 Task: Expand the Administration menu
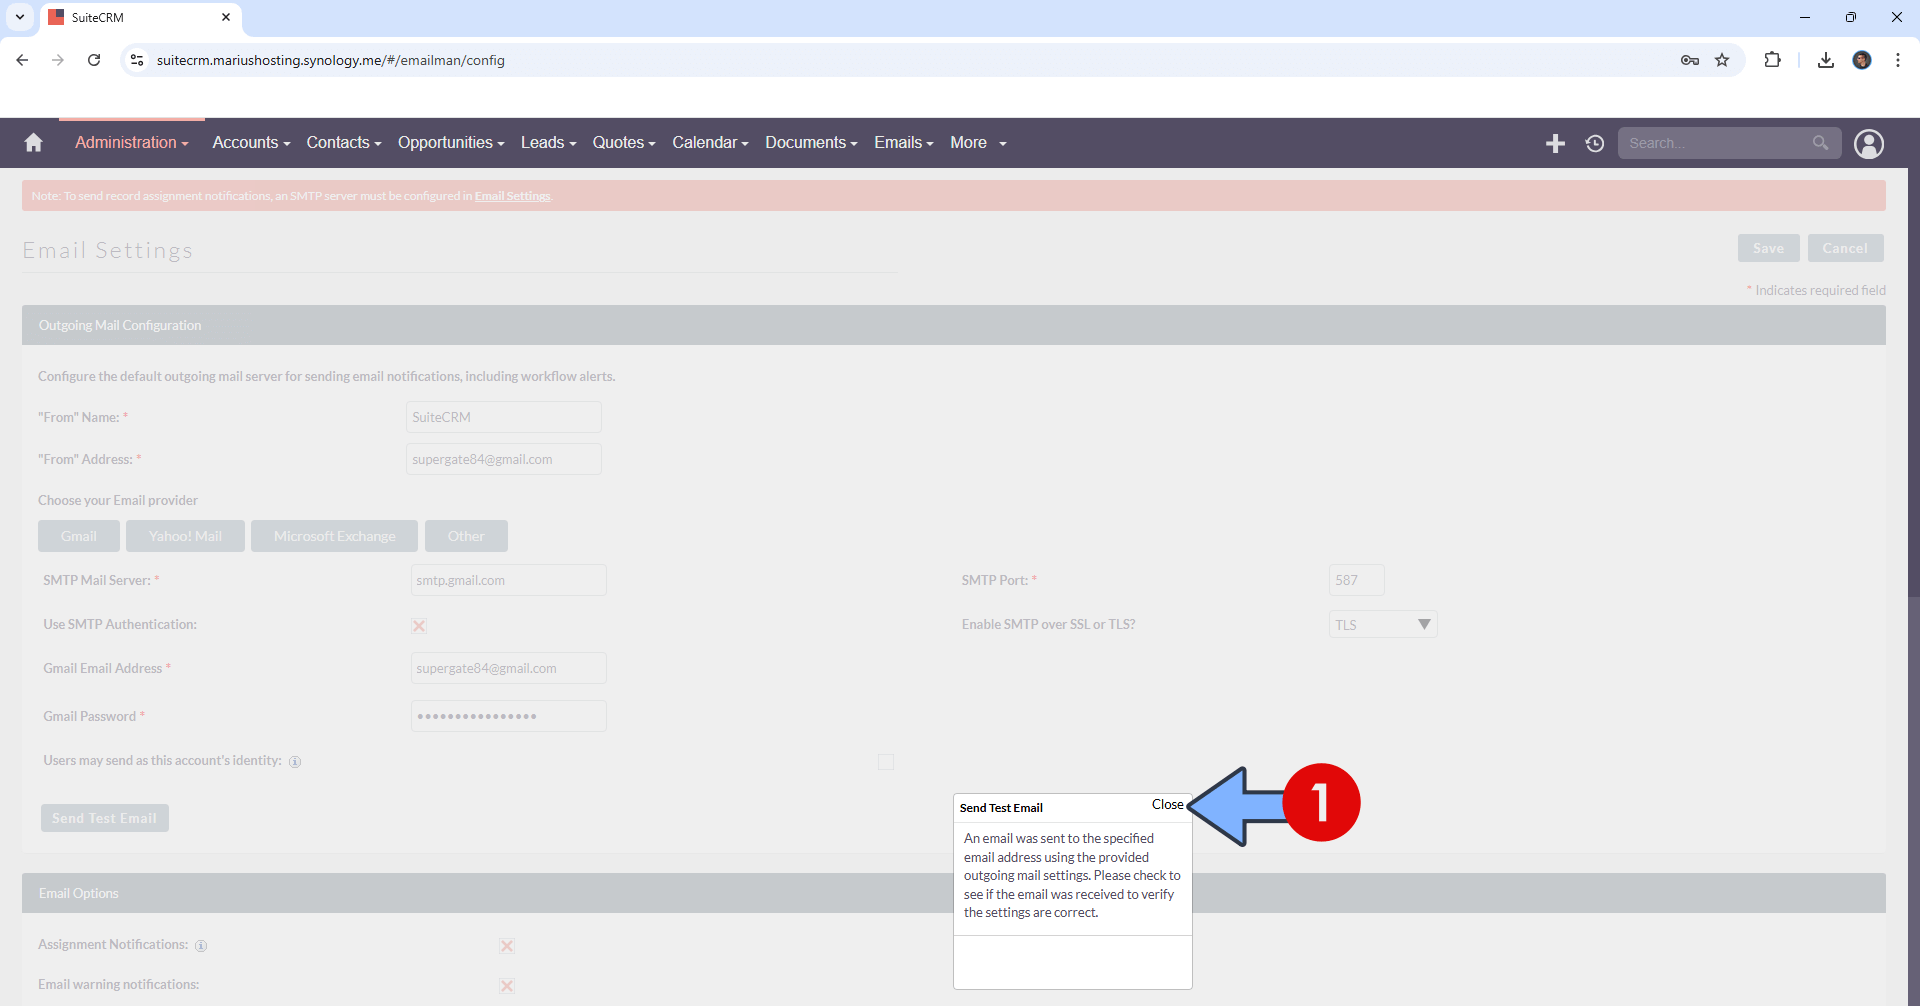(132, 143)
